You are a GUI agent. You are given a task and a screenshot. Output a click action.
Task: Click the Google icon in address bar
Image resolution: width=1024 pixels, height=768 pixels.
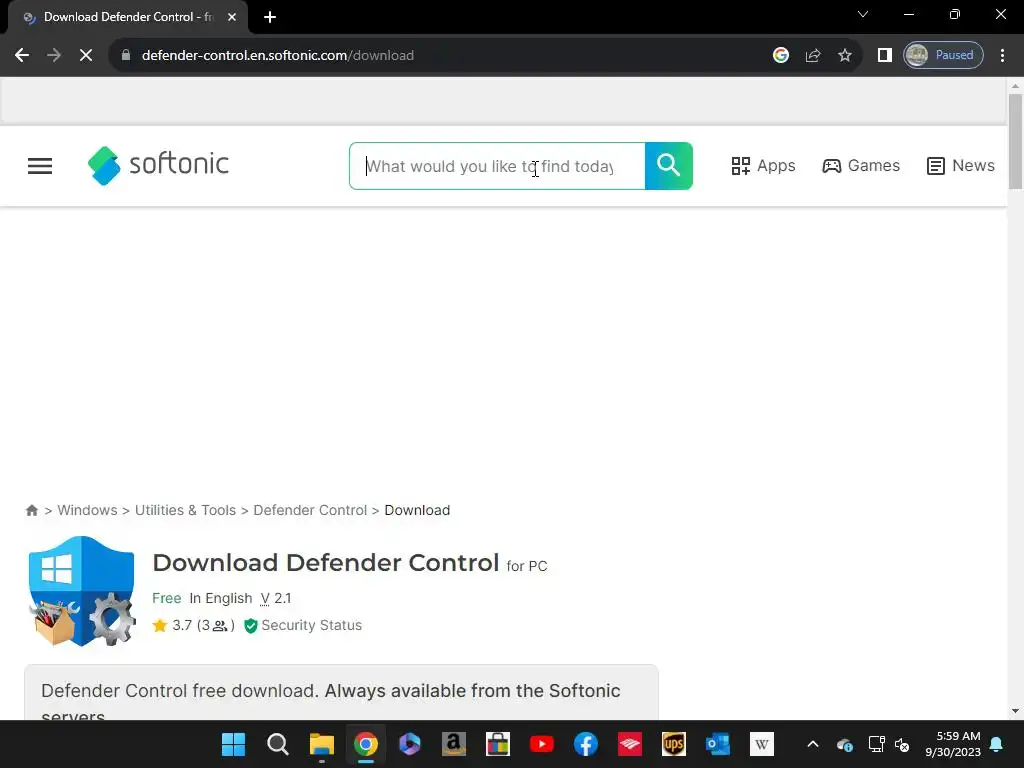780,55
